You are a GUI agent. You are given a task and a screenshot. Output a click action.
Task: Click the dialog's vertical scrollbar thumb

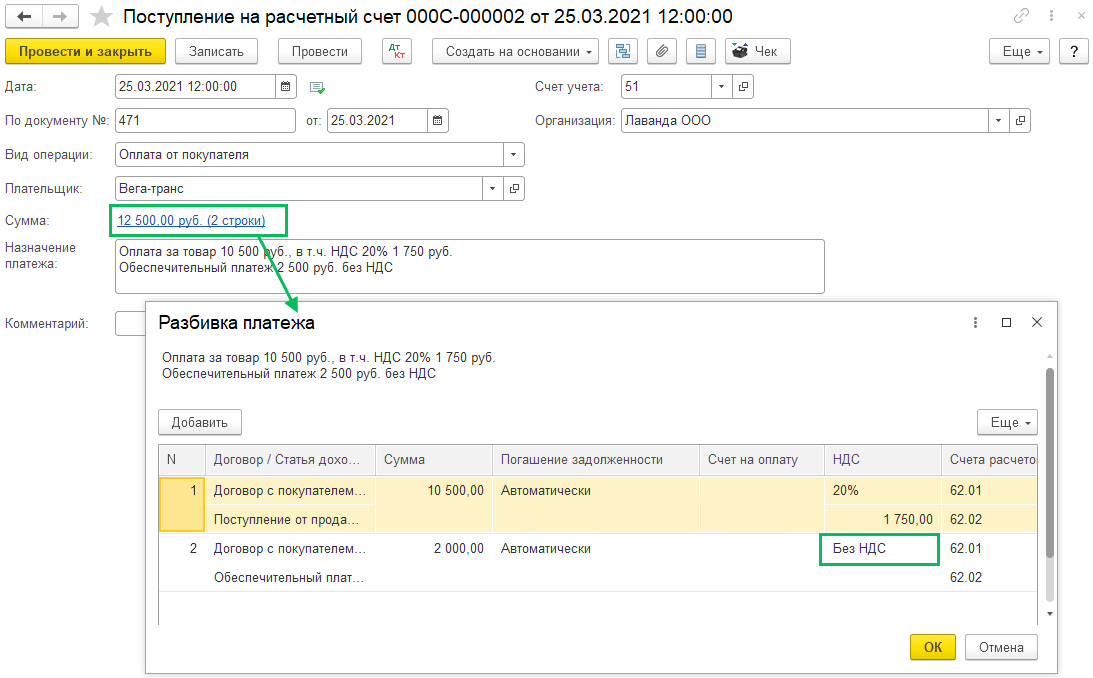(1050, 463)
